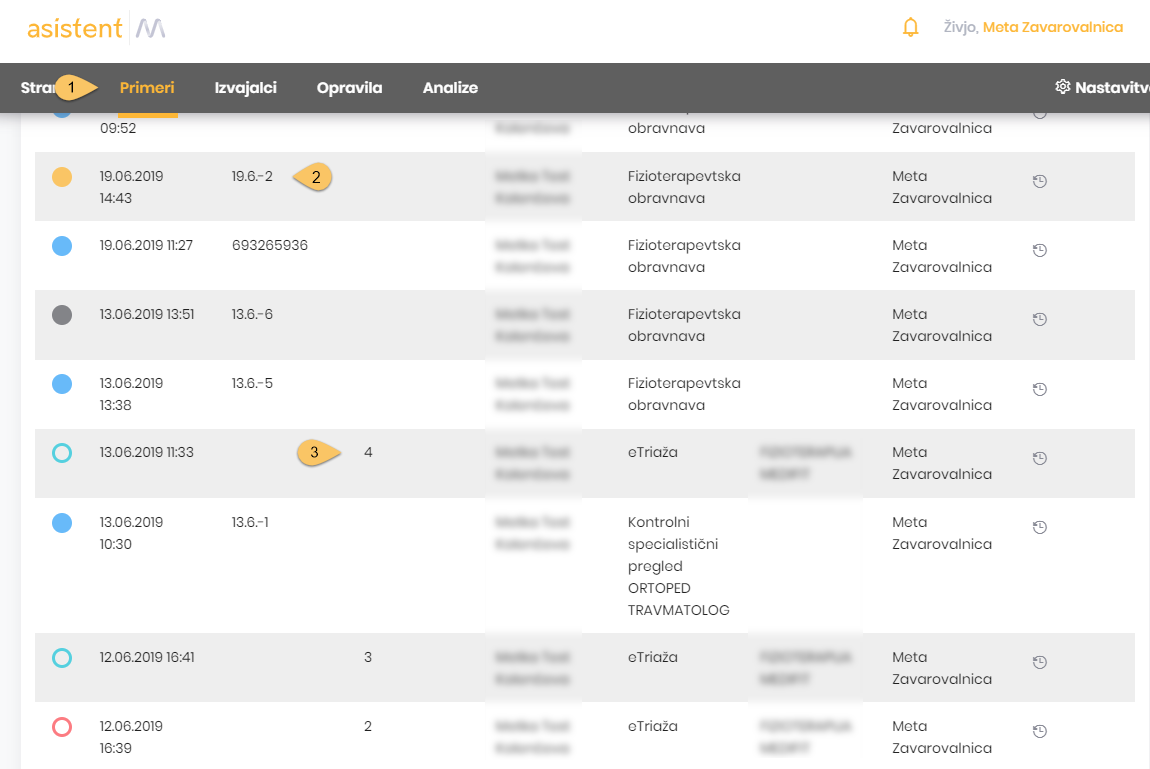The width and height of the screenshot is (1150, 769).
Task: Open history icon for 13.6.-5 row
Action: [x=1039, y=389]
